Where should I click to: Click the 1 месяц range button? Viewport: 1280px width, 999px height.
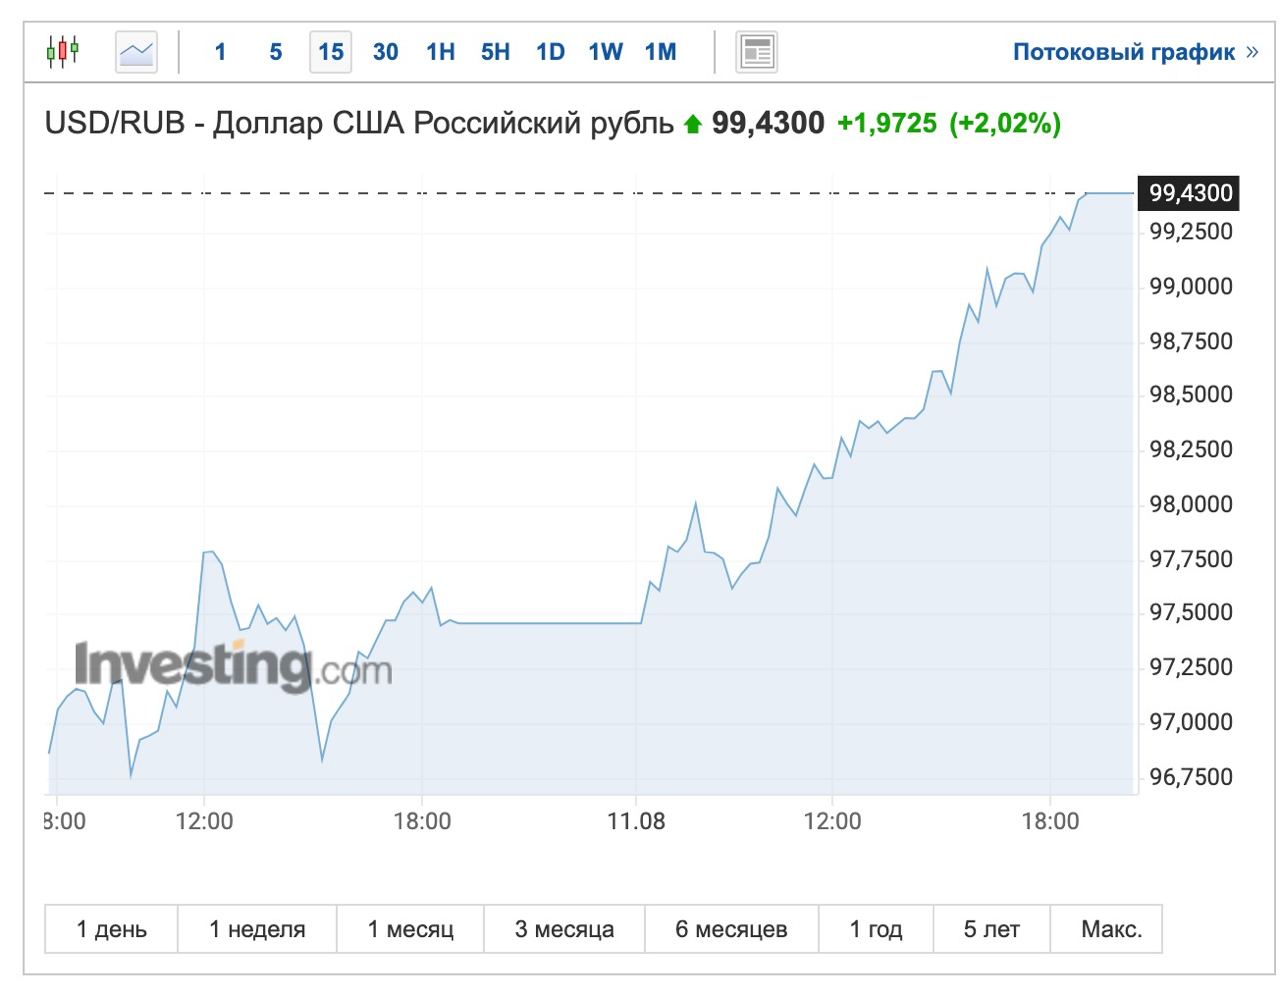click(x=410, y=929)
